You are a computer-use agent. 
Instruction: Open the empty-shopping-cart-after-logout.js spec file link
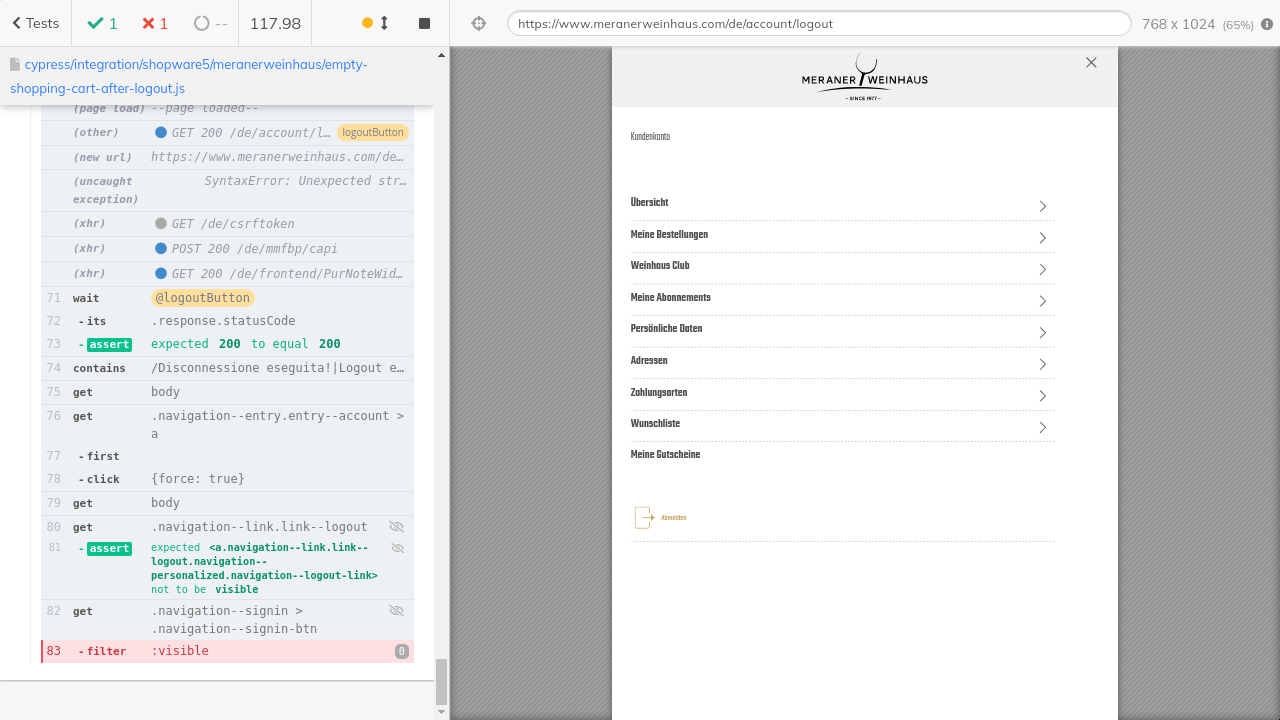pyautogui.click(x=189, y=76)
